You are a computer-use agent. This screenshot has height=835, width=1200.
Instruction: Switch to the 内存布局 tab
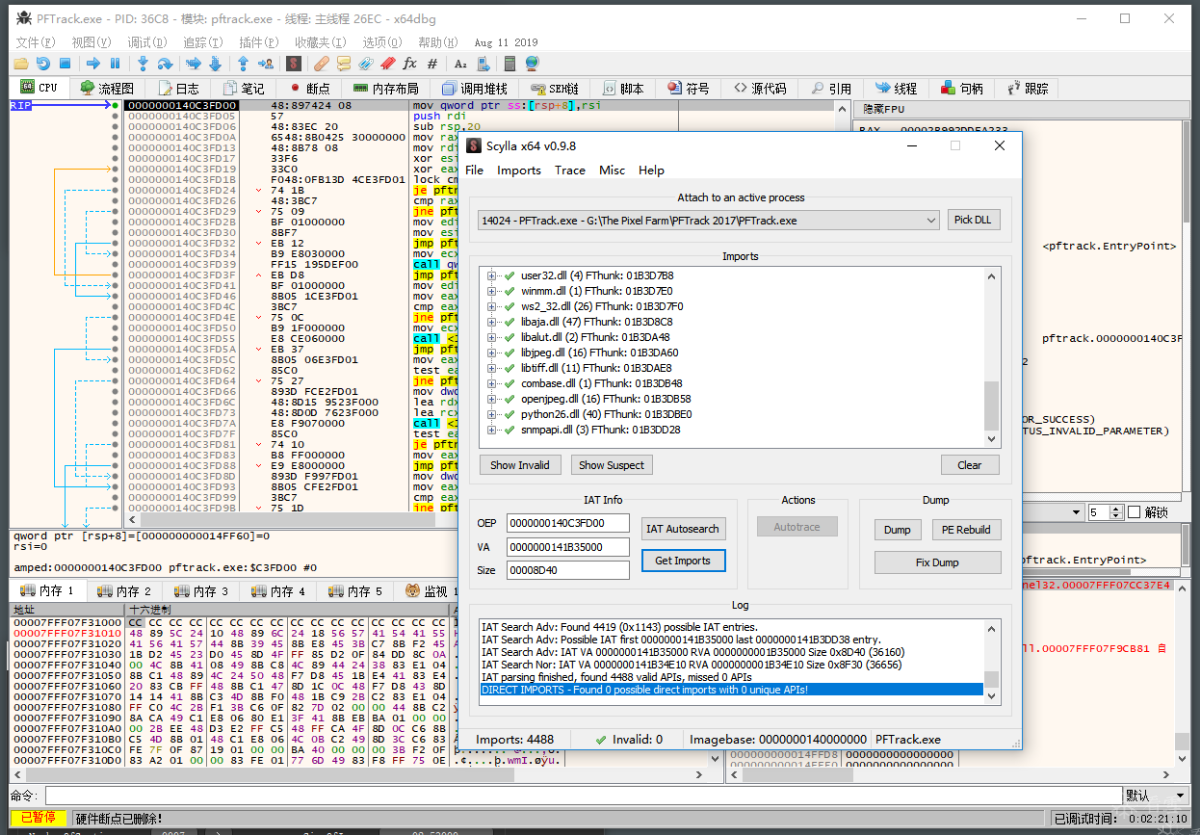click(x=384, y=88)
